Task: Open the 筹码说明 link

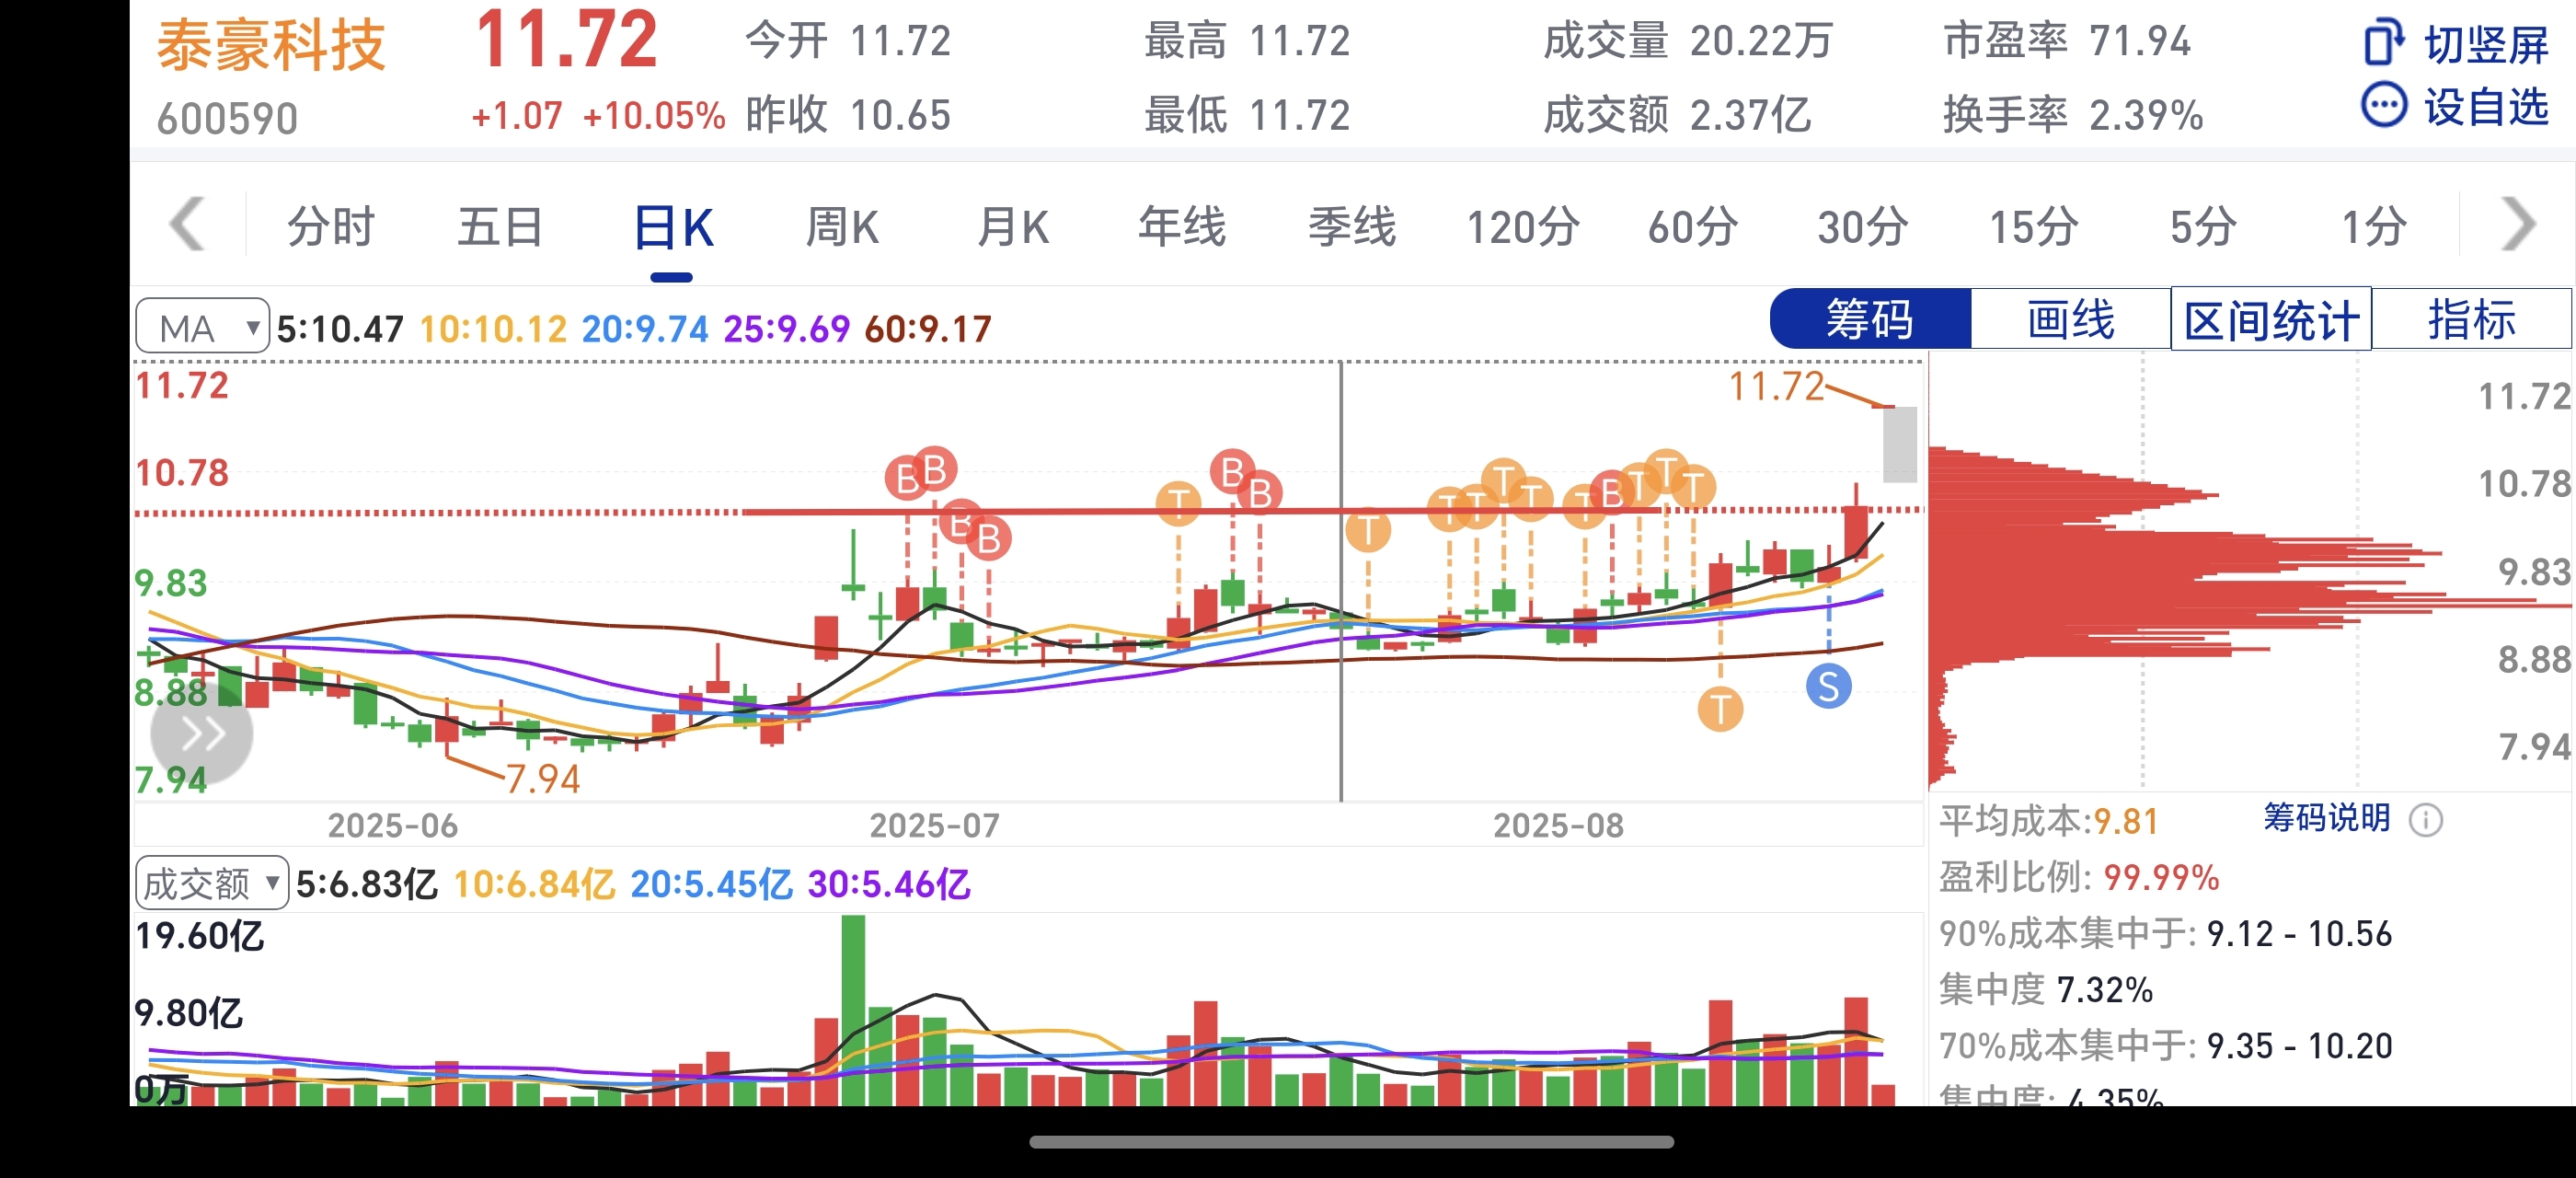Action: click(2326, 818)
